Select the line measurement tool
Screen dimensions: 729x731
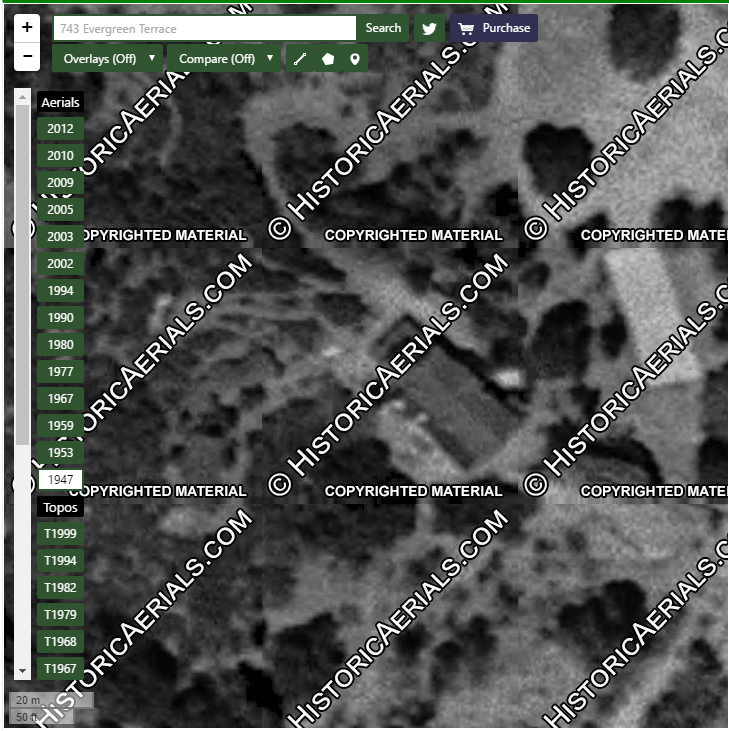(300, 59)
